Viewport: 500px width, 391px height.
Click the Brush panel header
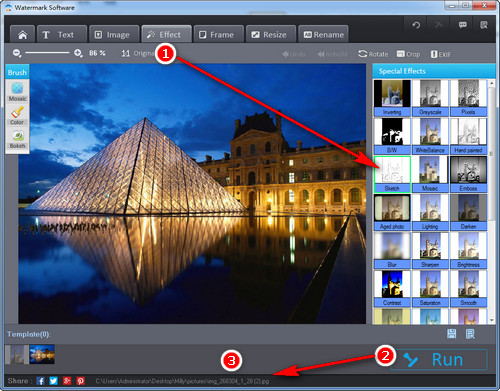tap(17, 72)
